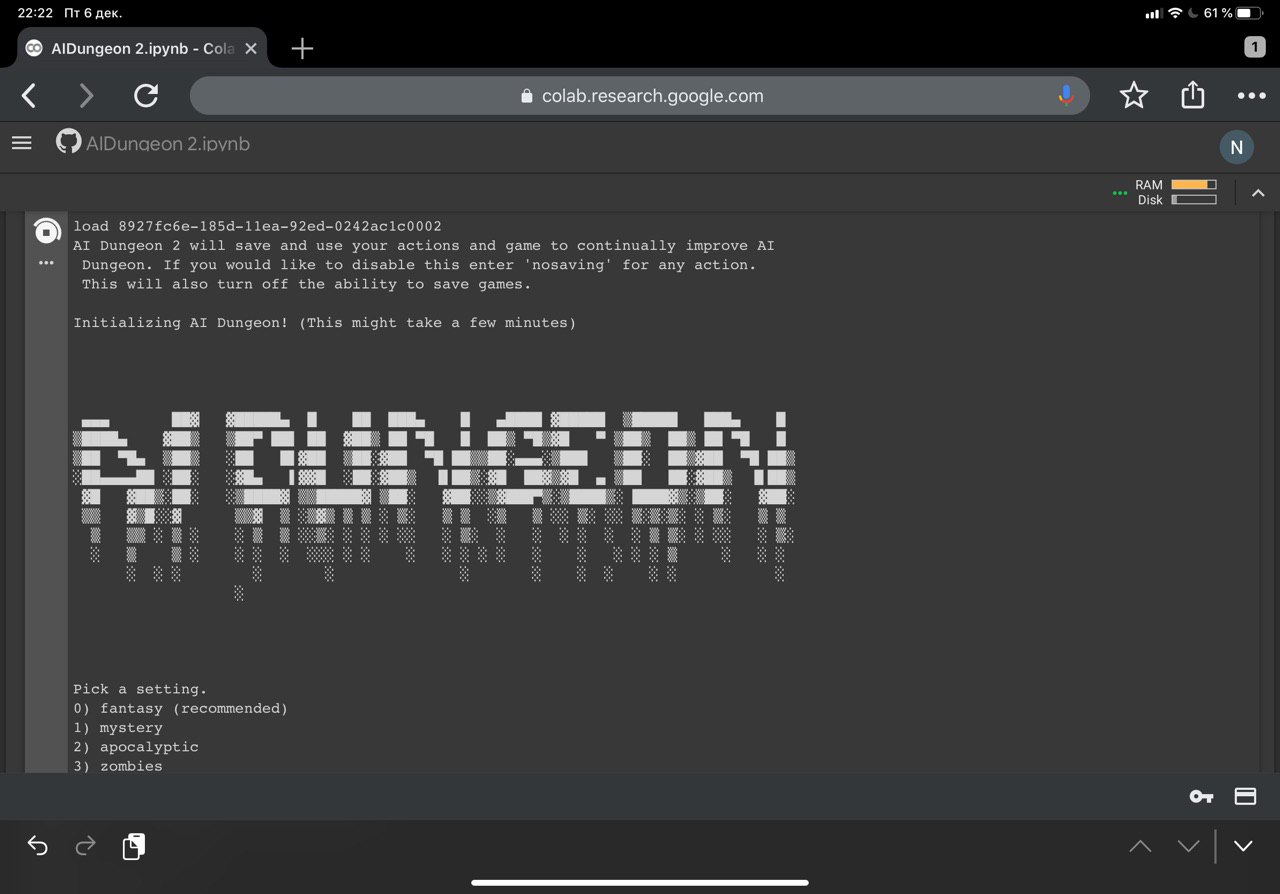
Task: Close the AIDungeon 2.ipynb tab
Action: click(x=250, y=48)
